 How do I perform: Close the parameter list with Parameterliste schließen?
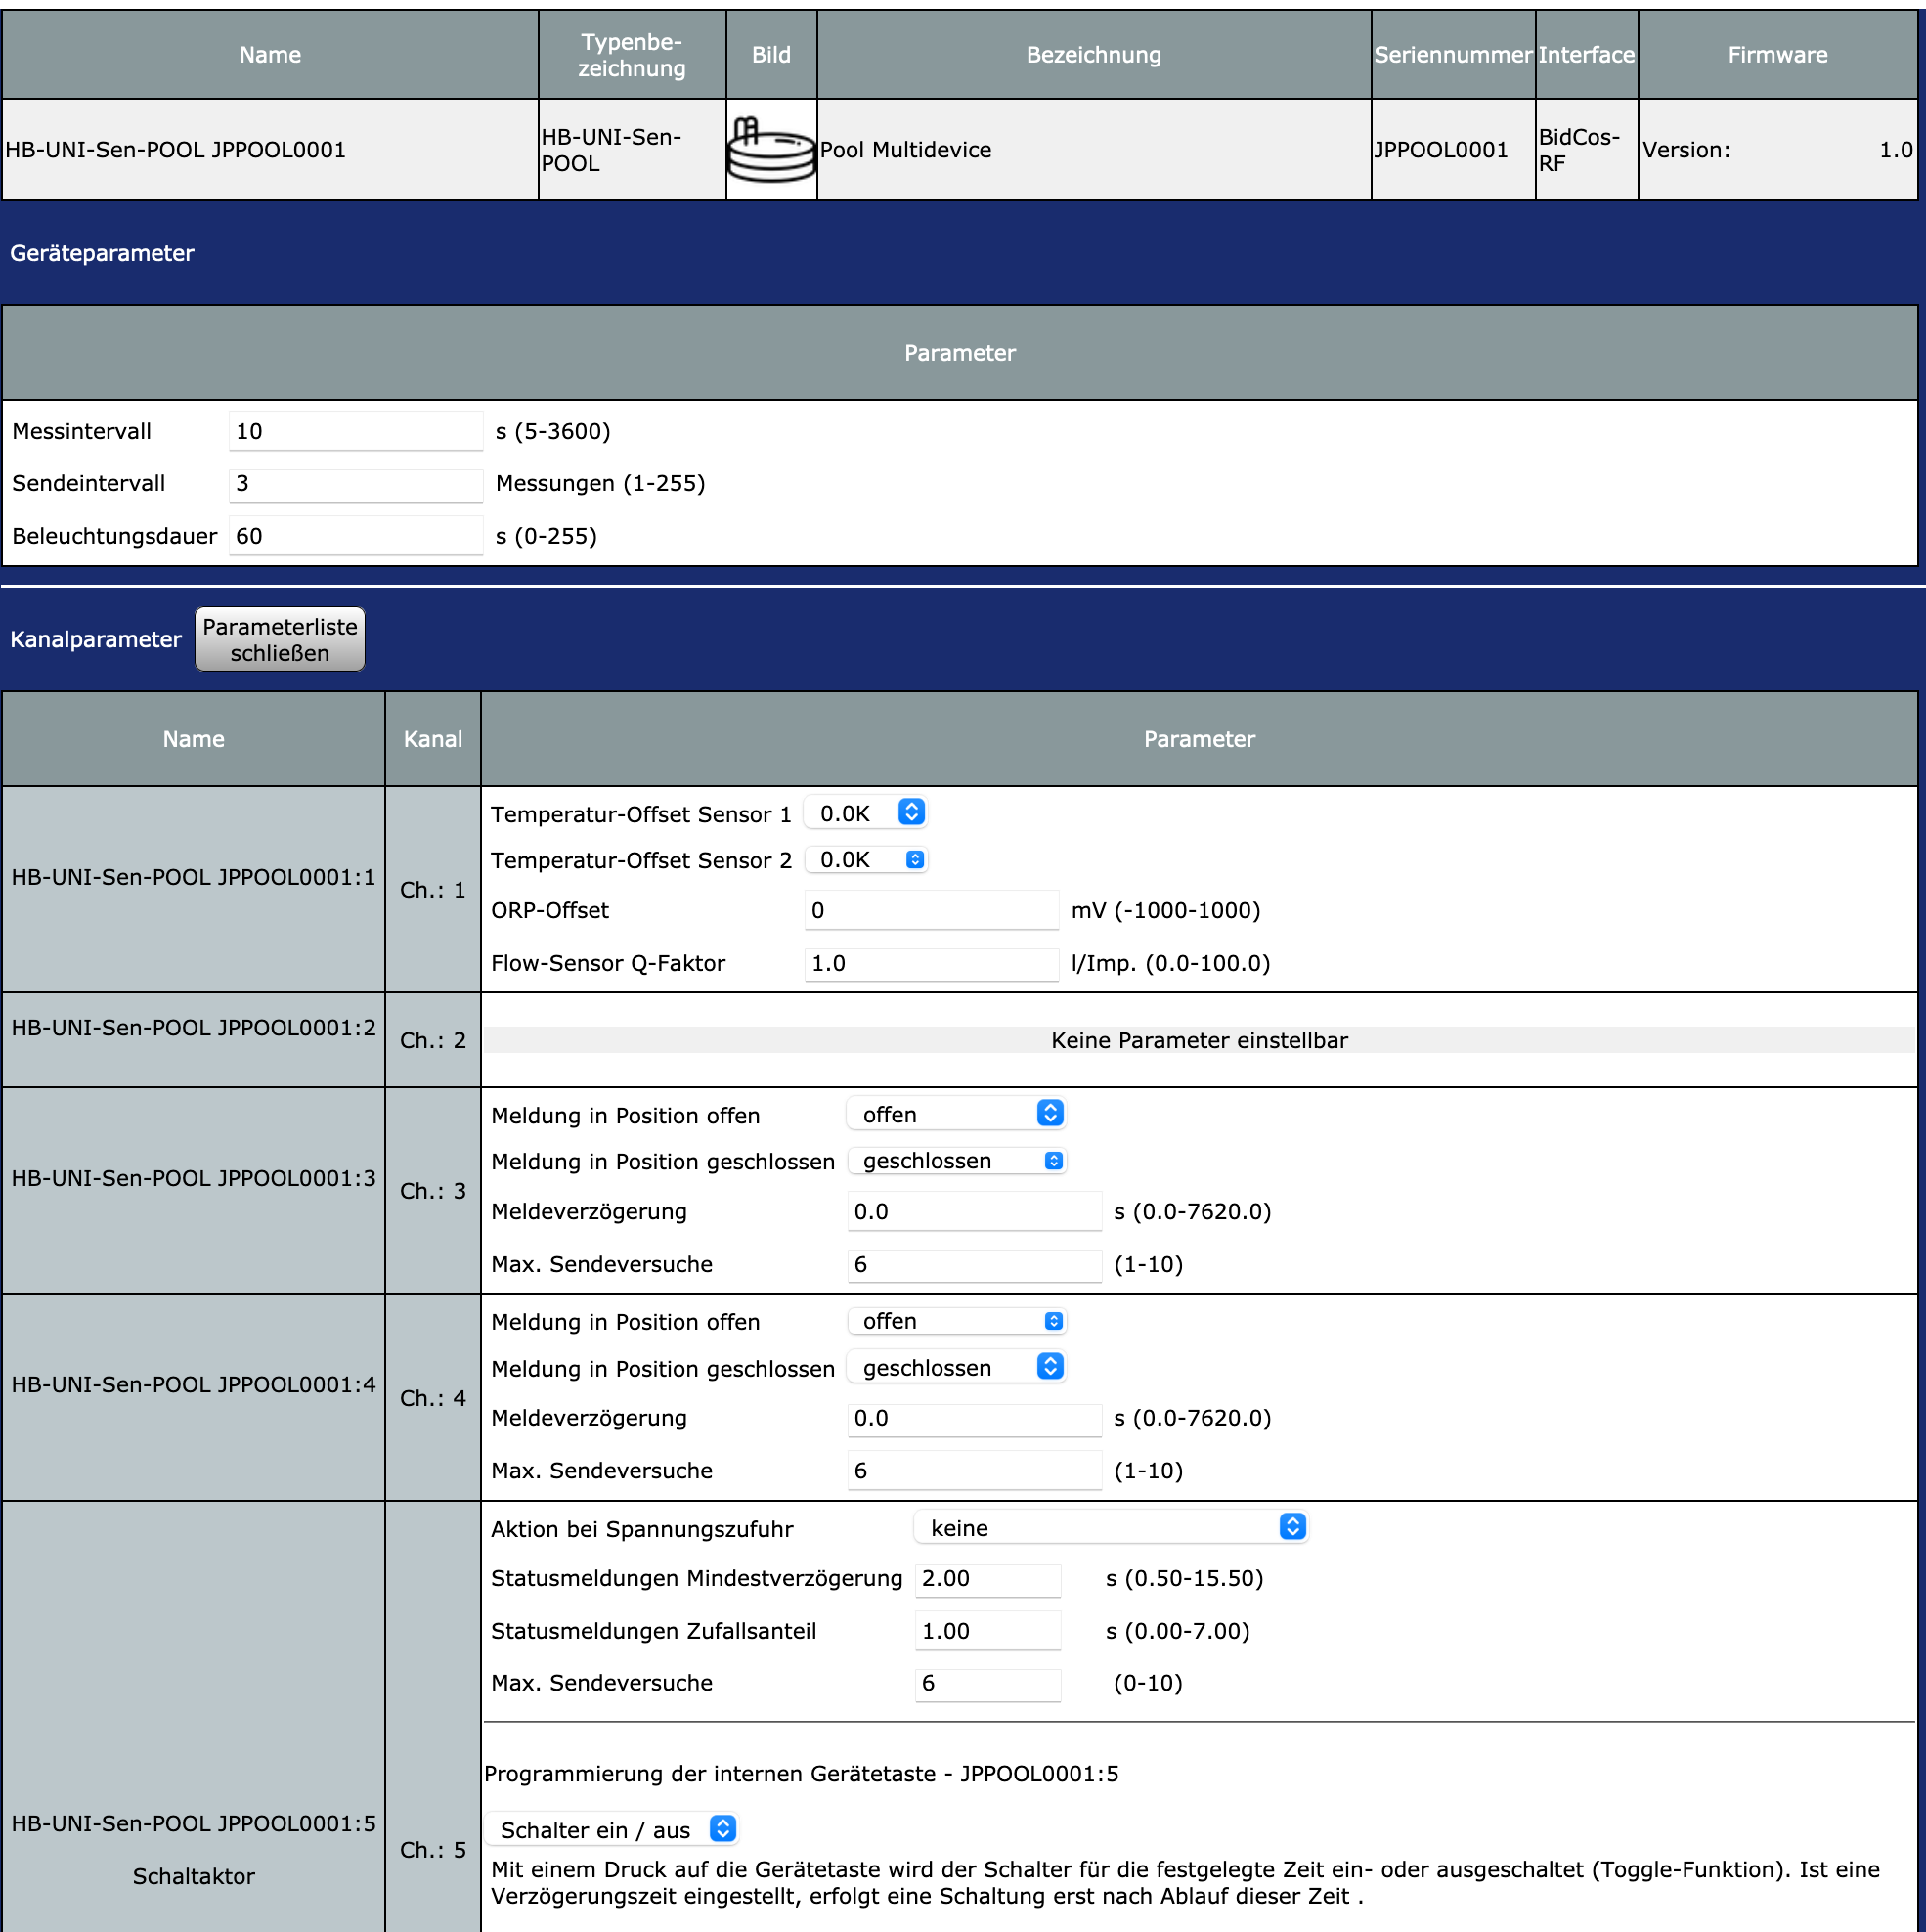pyautogui.click(x=279, y=639)
